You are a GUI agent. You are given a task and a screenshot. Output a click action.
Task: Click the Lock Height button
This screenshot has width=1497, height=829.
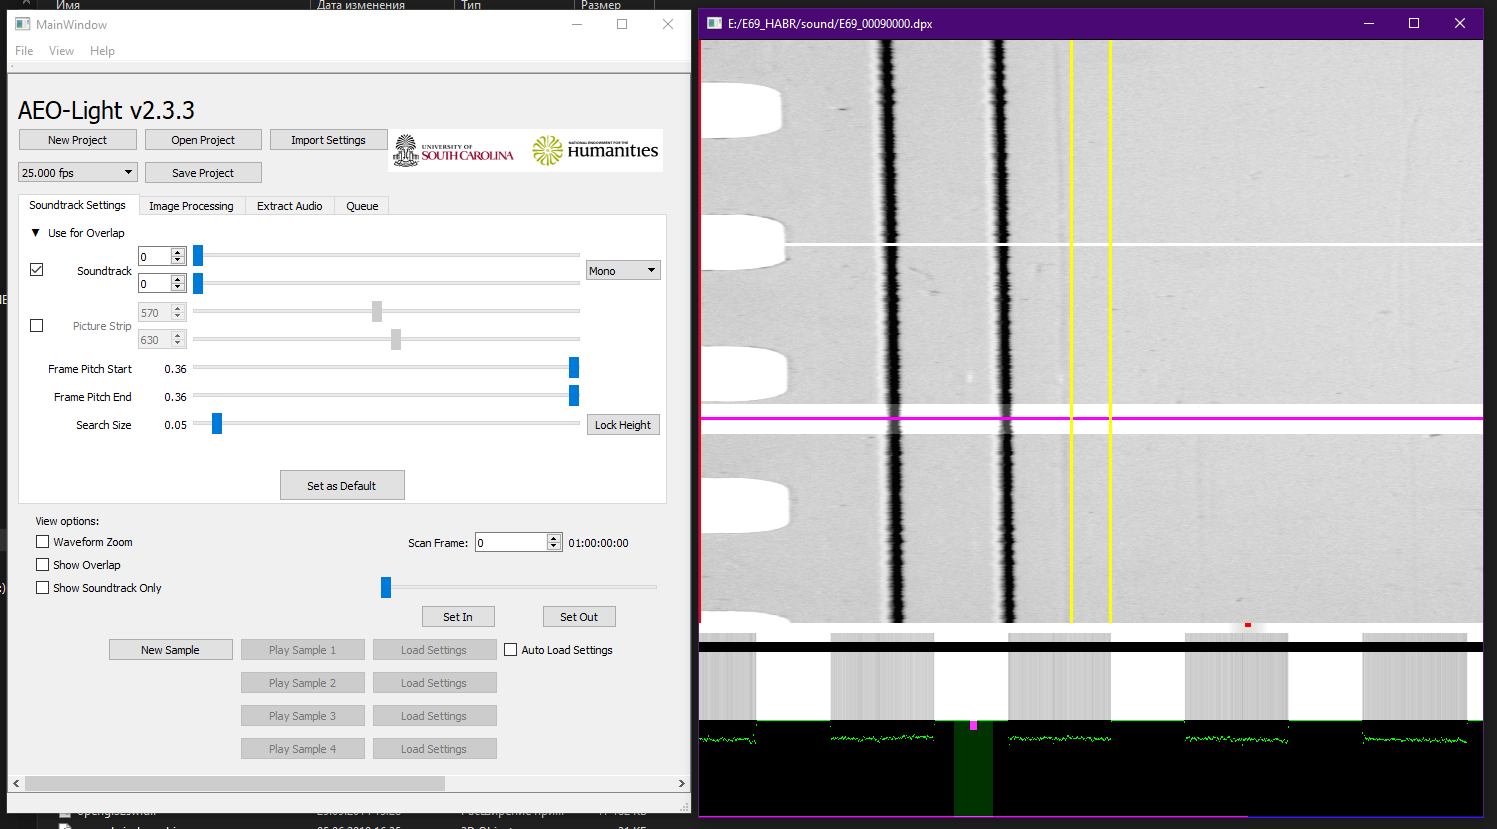pyautogui.click(x=623, y=425)
